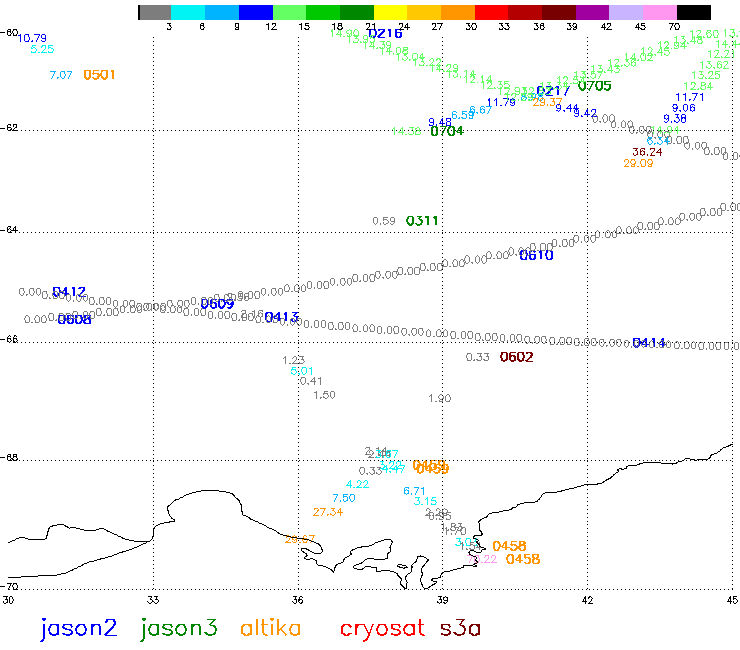Select the green 12.84 value
This screenshot has width=740, height=650.
point(698,86)
